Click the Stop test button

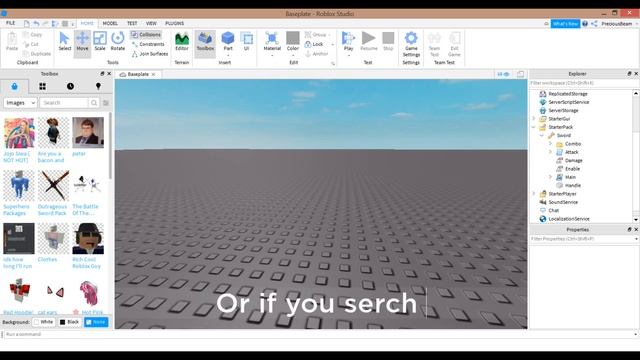pyautogui.click(x=388, y=42)
